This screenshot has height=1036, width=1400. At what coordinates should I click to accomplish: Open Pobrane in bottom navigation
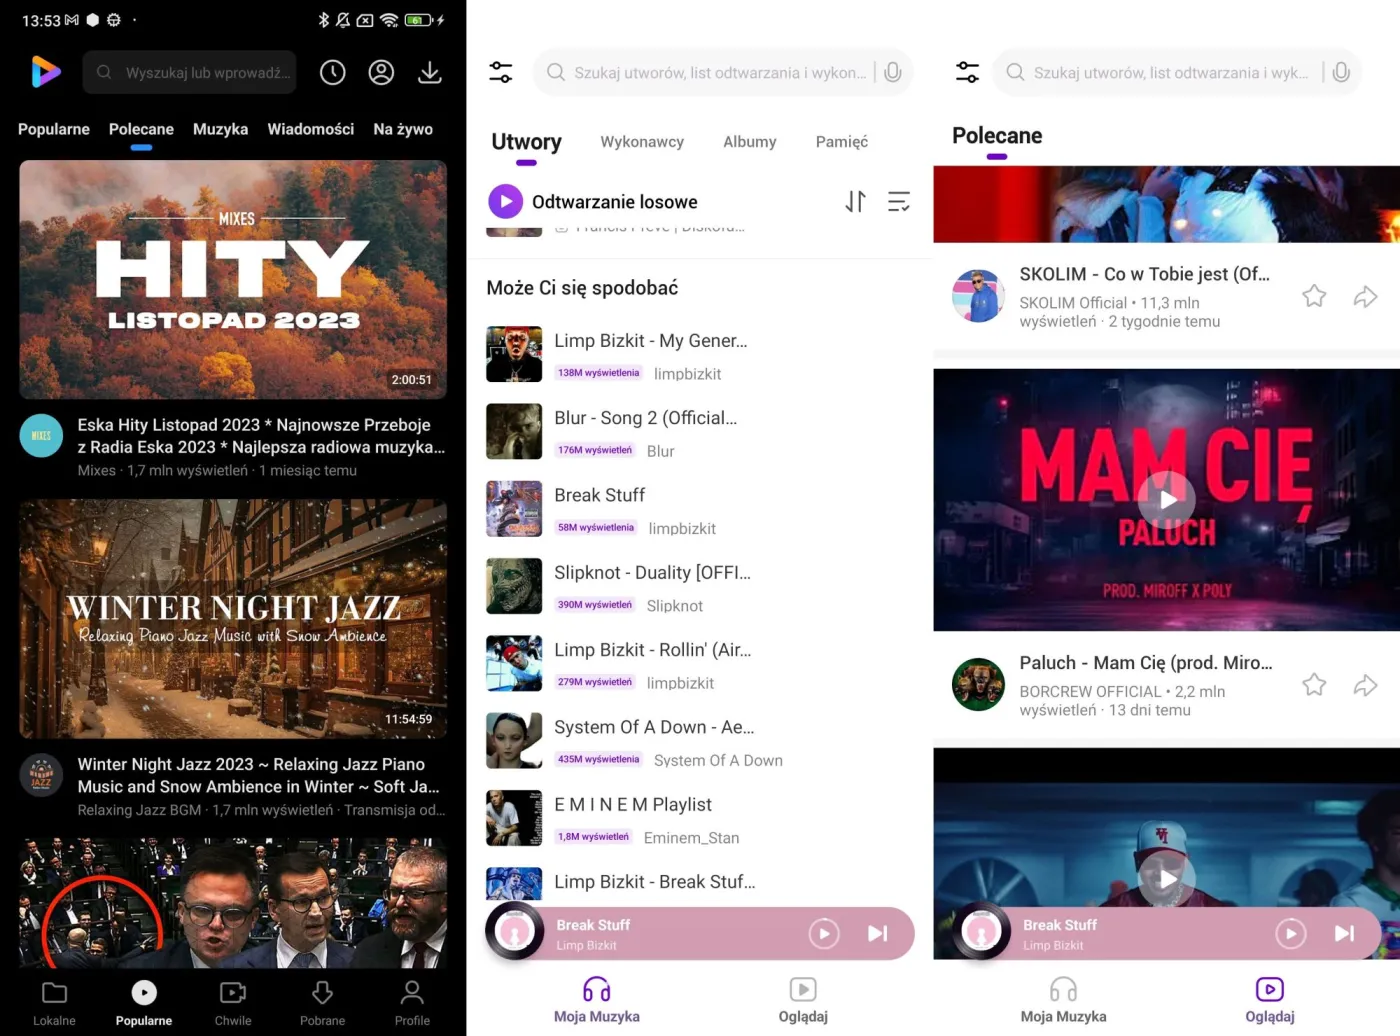[322, 1002]
